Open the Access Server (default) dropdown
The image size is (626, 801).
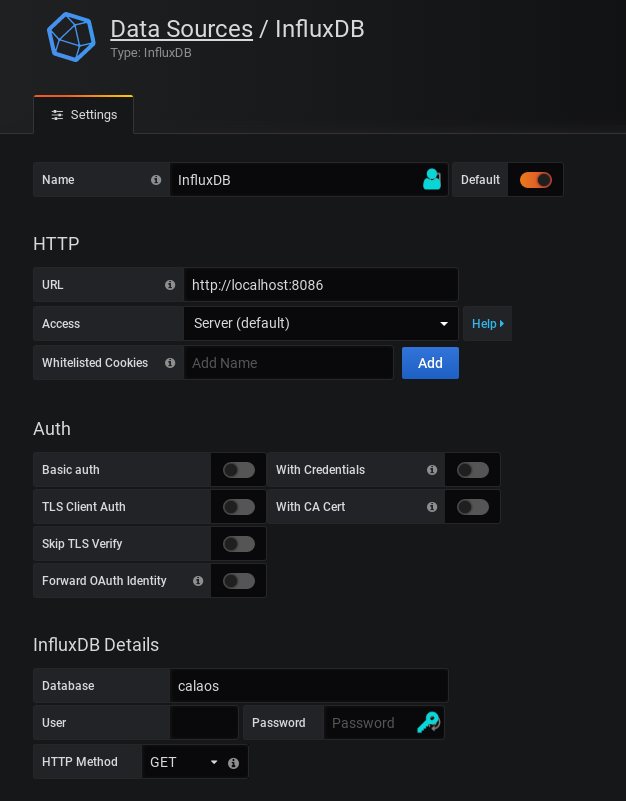(321, 323)
